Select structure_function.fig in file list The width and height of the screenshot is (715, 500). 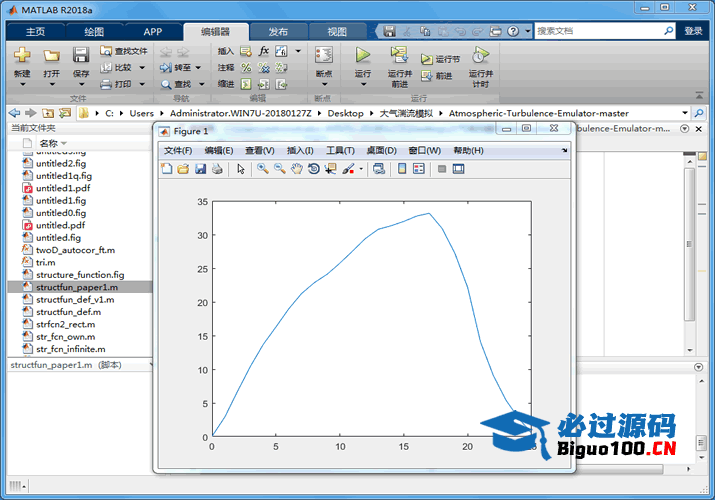click(x=80, y=275)
